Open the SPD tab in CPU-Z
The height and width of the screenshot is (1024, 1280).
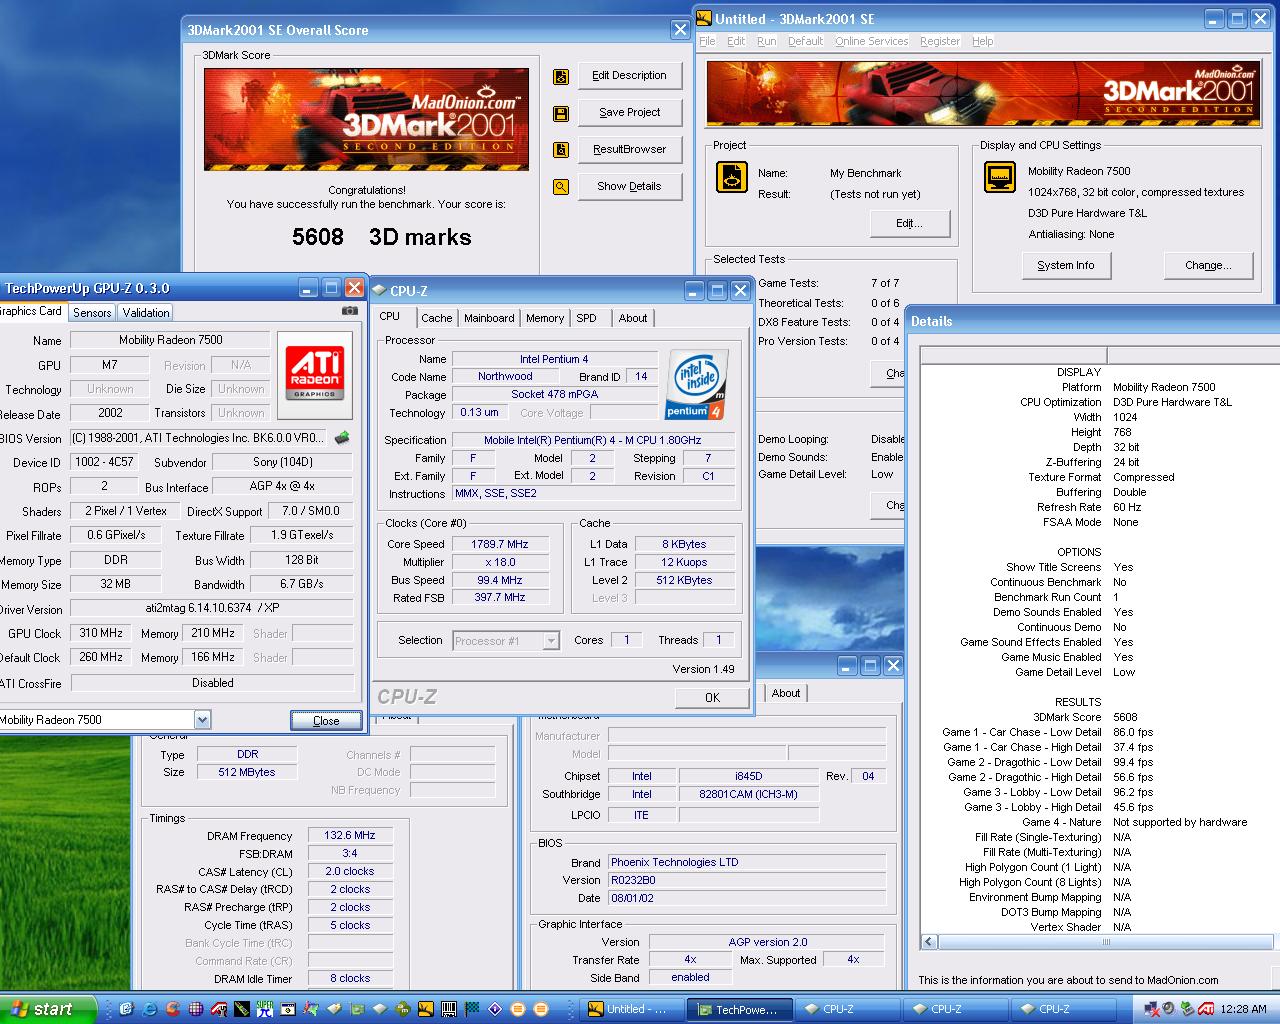pyautogui.click(x=586, y=318)
